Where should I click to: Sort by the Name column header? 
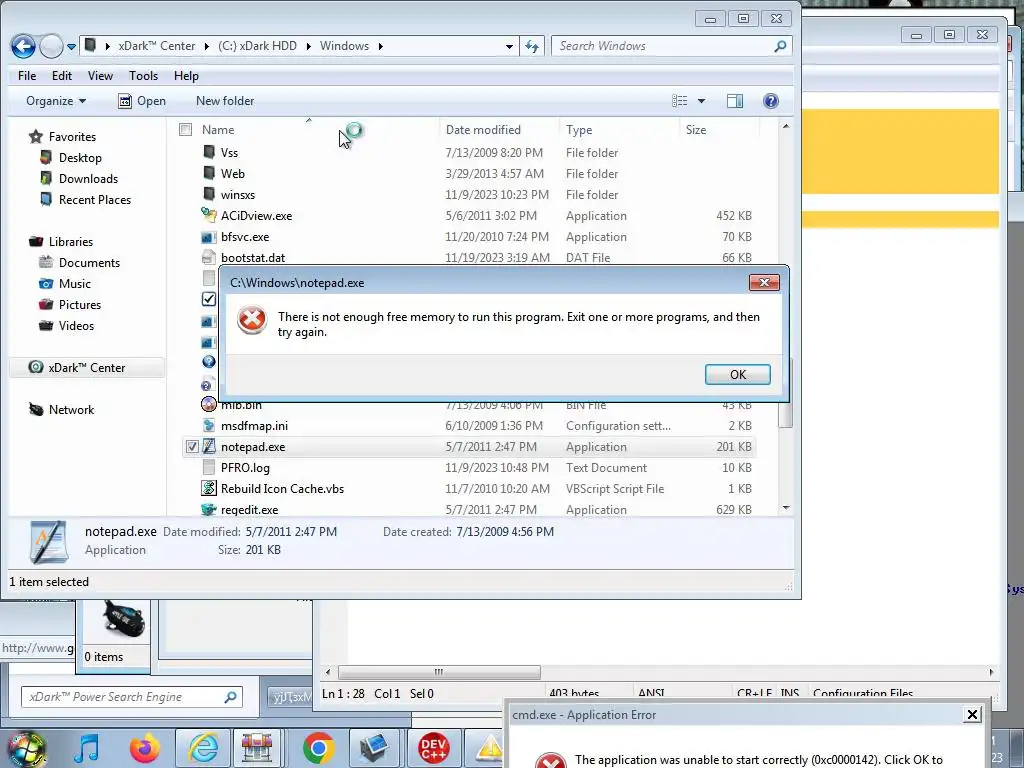pyautogui.click(x=217, y=129)
